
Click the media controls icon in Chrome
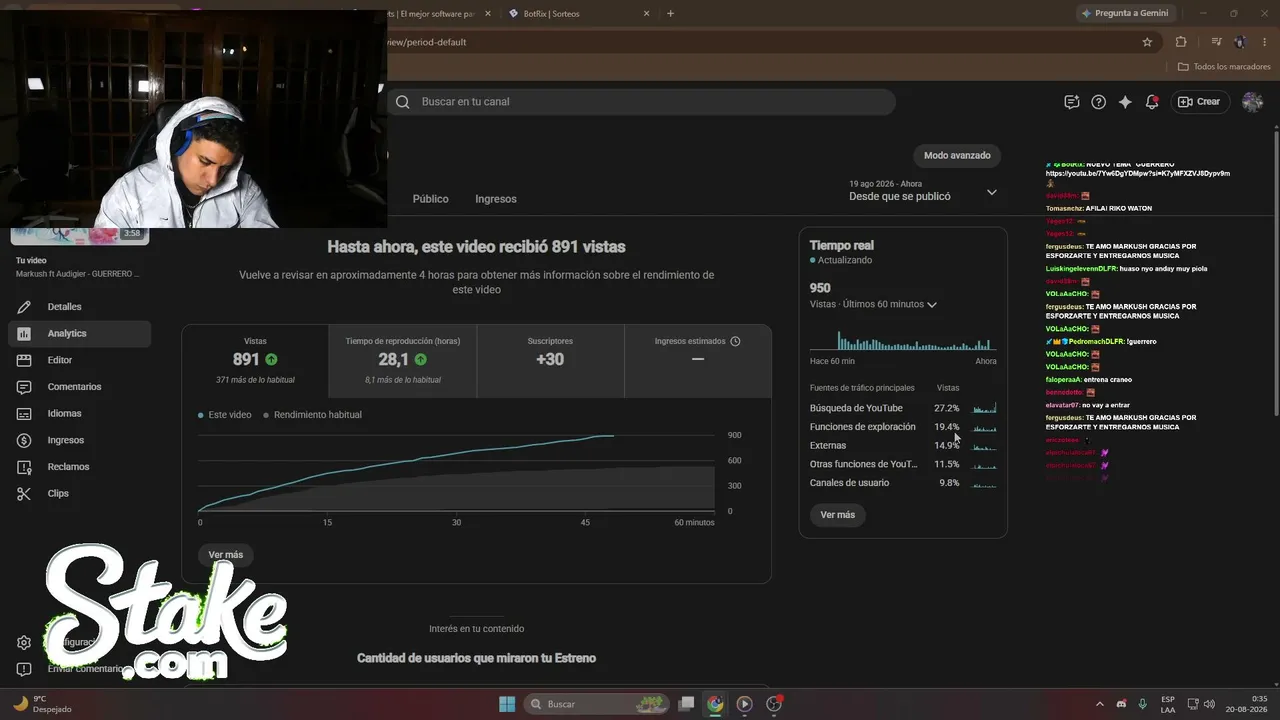(1216, 42)
